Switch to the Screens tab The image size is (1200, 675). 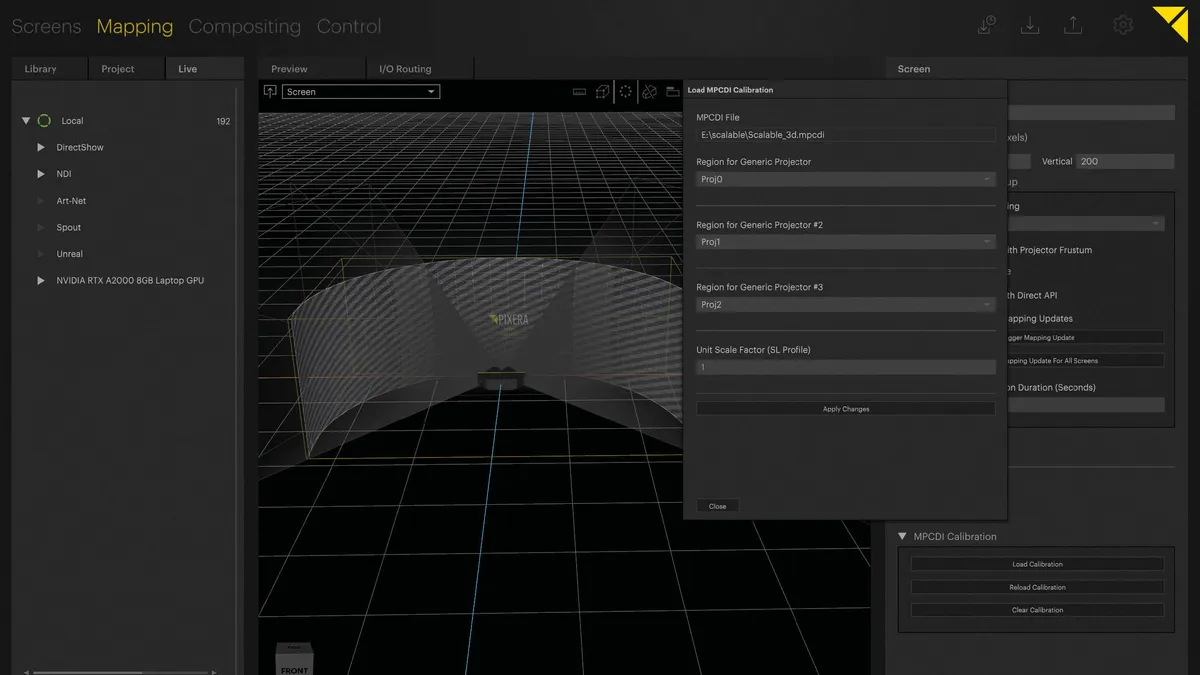pos(46,26)
